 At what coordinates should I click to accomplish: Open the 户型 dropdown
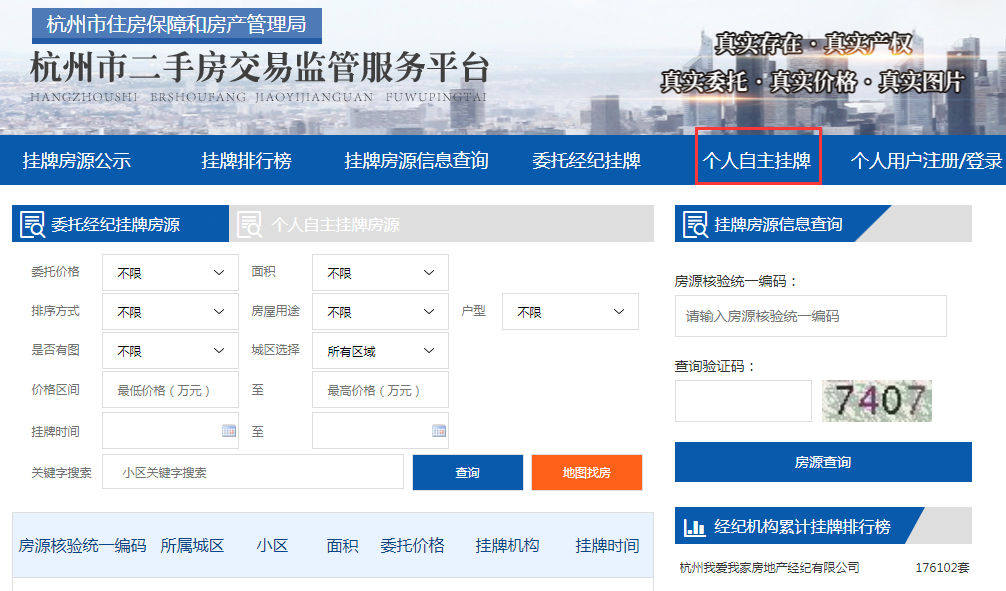[x=570, y=311]
